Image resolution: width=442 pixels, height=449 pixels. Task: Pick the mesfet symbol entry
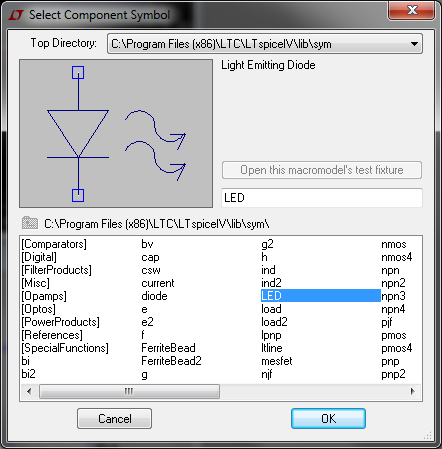(277, 361)
